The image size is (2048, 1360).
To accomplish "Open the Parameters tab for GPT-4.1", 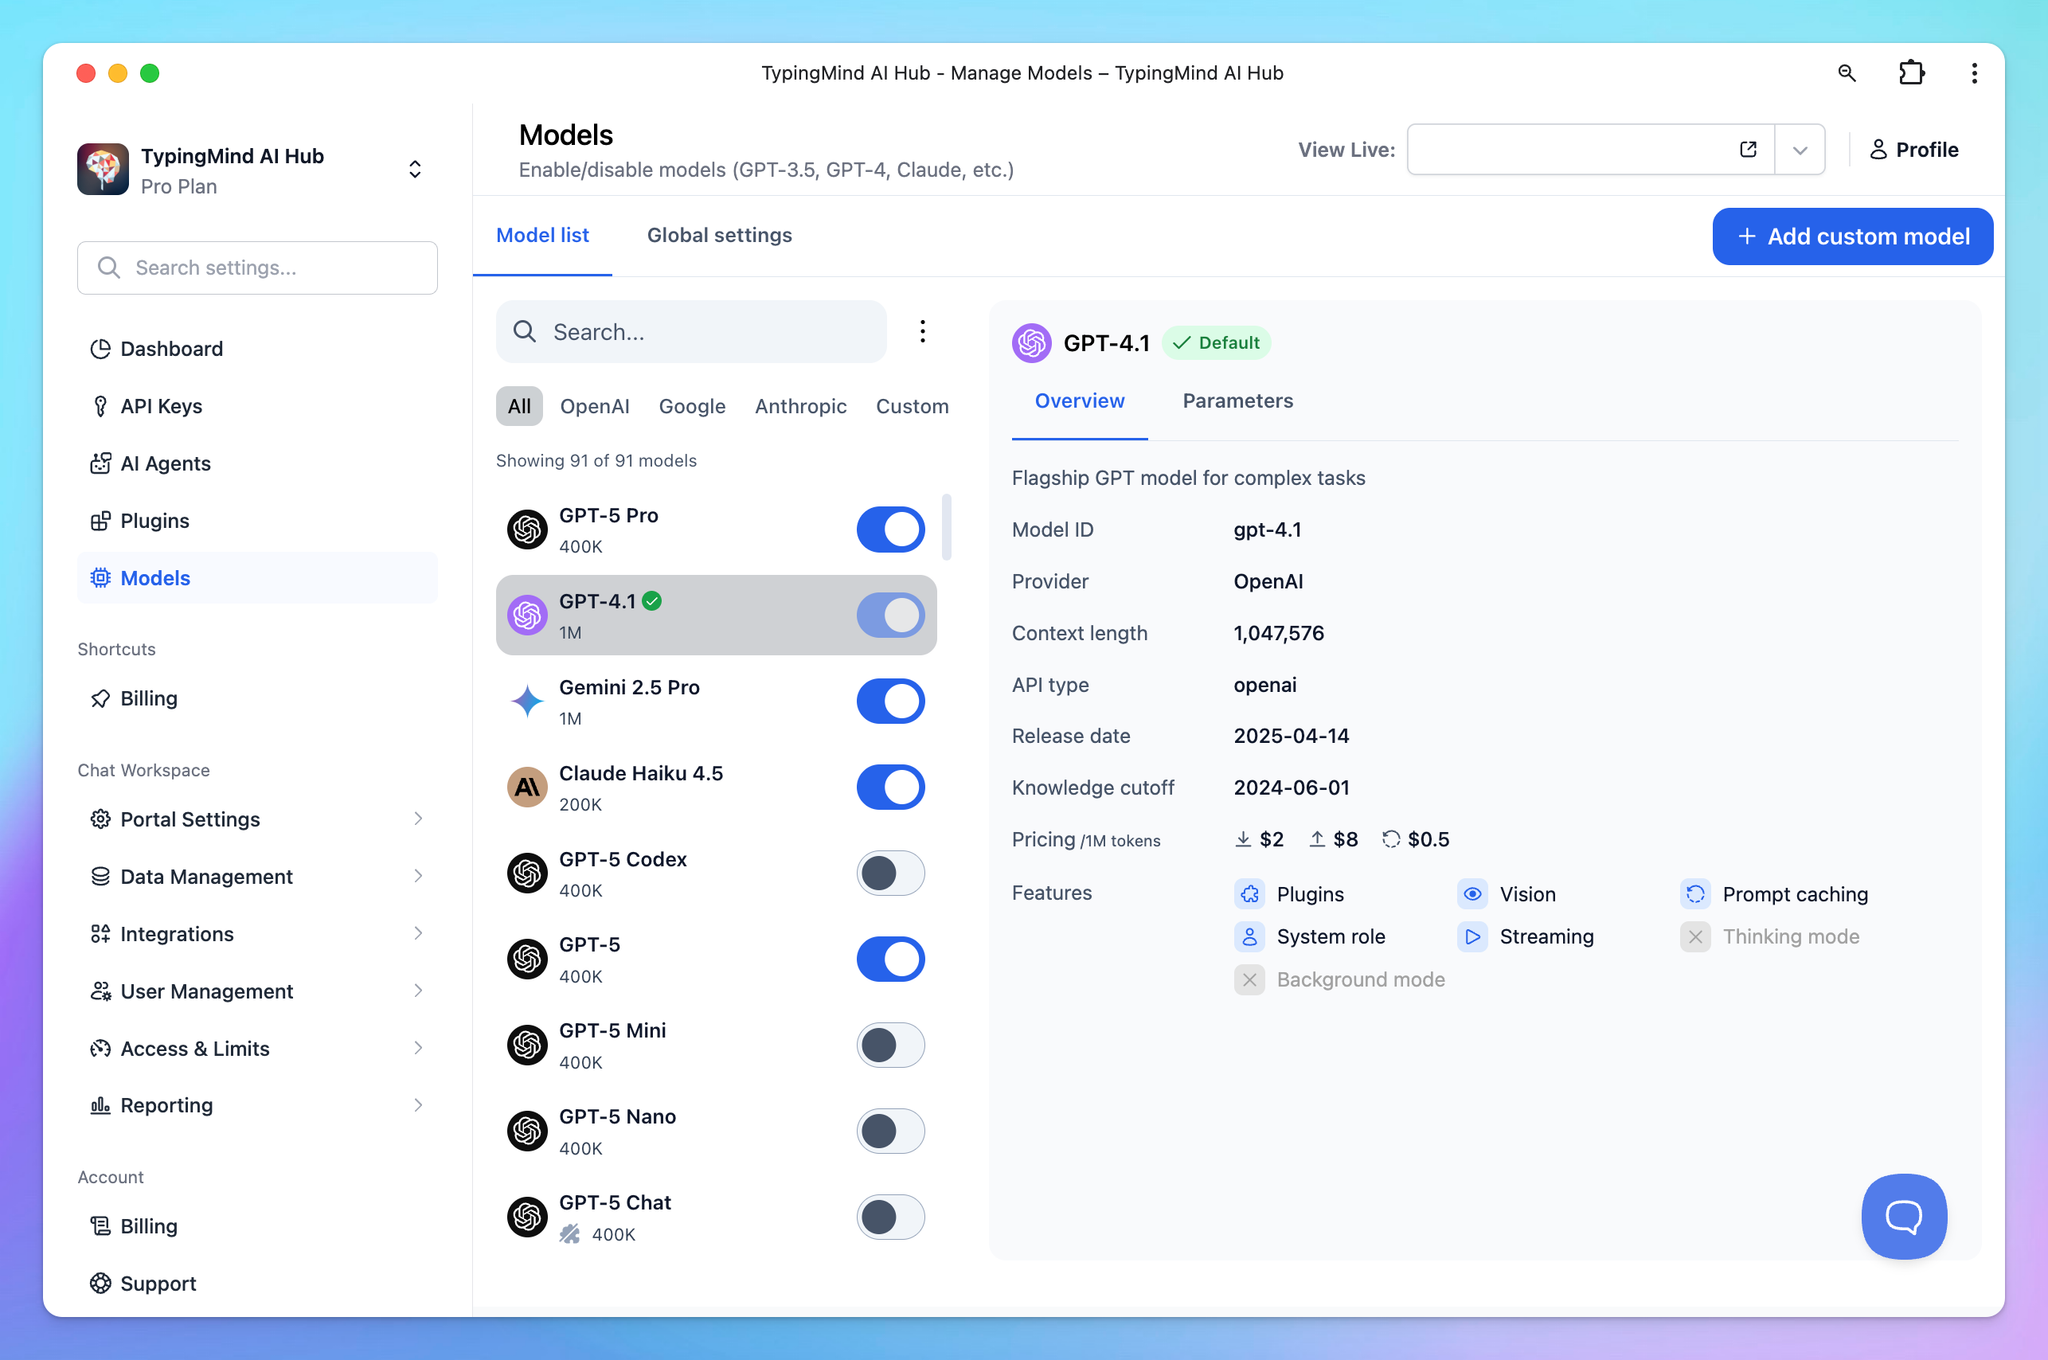I will 1237,401.
